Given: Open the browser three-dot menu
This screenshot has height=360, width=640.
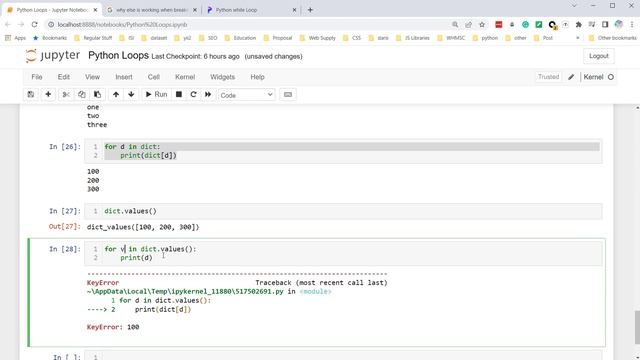Looking at the screenshot, I should click(x=632, y=25).
